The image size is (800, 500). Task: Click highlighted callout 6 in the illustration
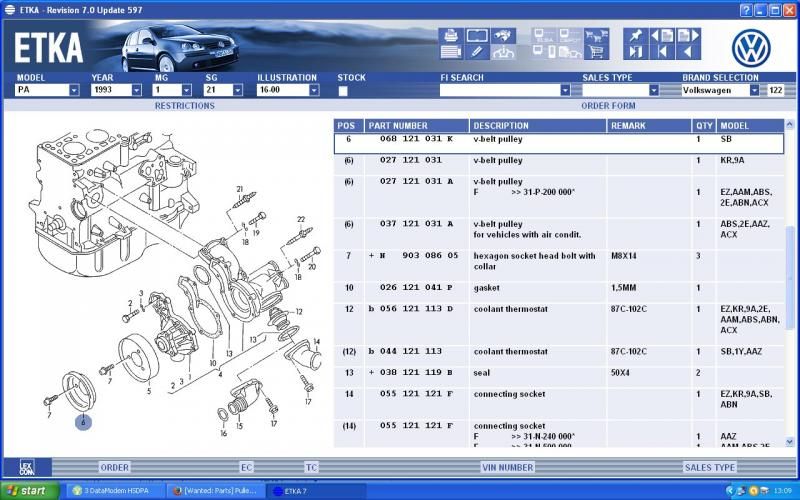[x=83, y=422]
